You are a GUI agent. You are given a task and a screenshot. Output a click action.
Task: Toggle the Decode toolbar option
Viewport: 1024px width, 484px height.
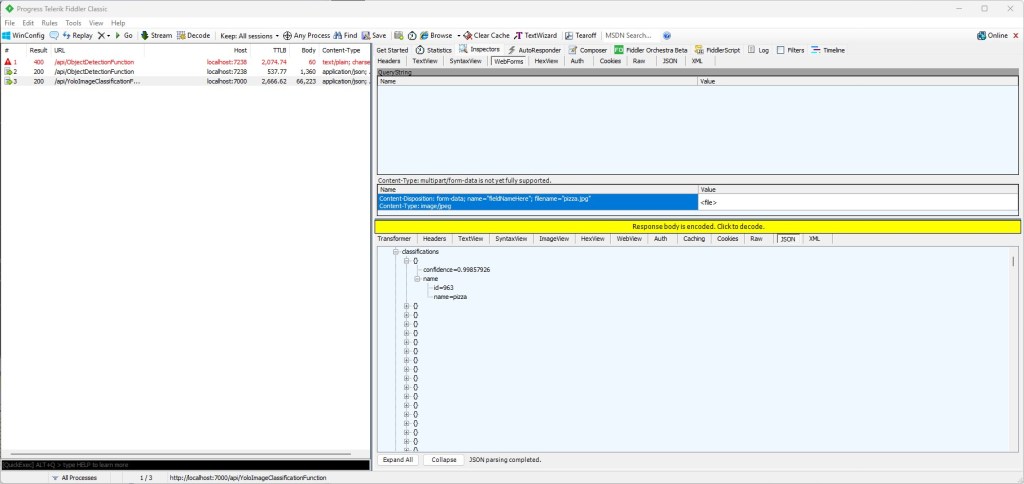click(x=182, y=35)
